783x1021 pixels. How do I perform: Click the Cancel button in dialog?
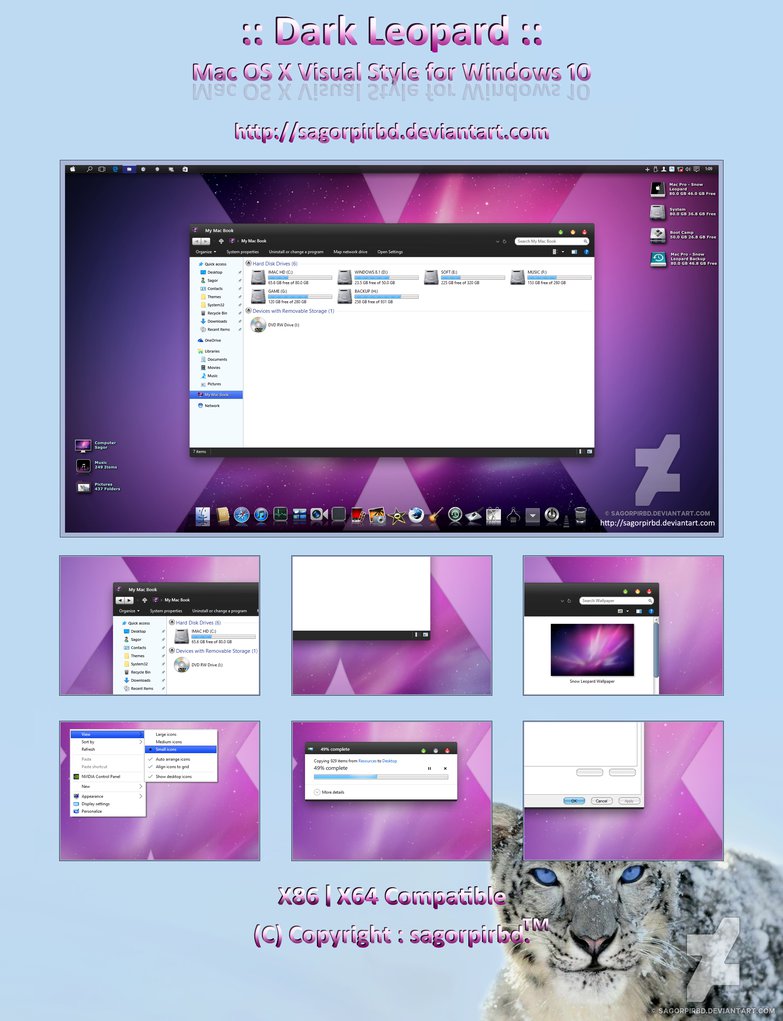(x=601, y=801)
